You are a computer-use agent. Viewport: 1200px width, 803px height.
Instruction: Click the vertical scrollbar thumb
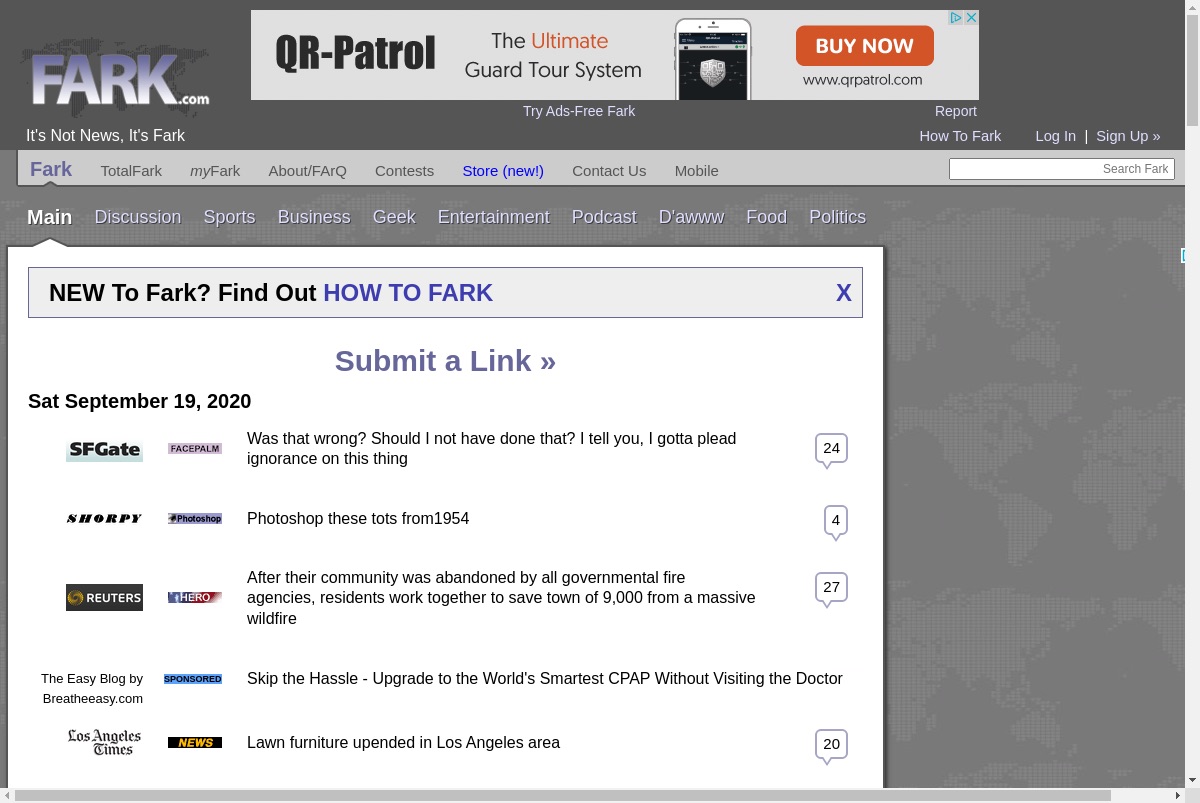click(x=1192, y=70)
